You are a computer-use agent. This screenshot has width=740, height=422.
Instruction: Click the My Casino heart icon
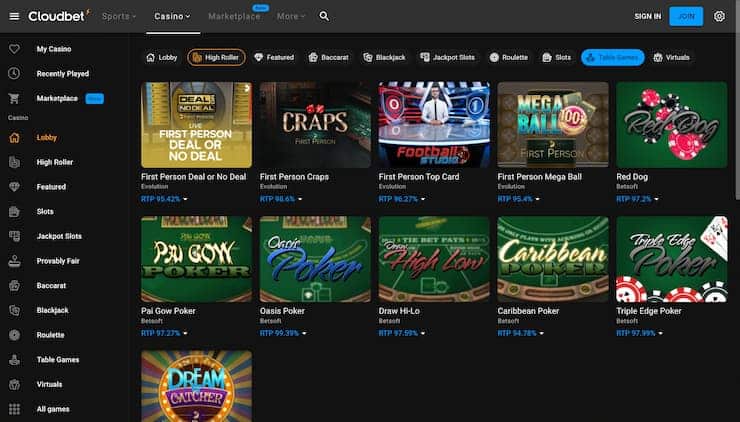(14, 49)
